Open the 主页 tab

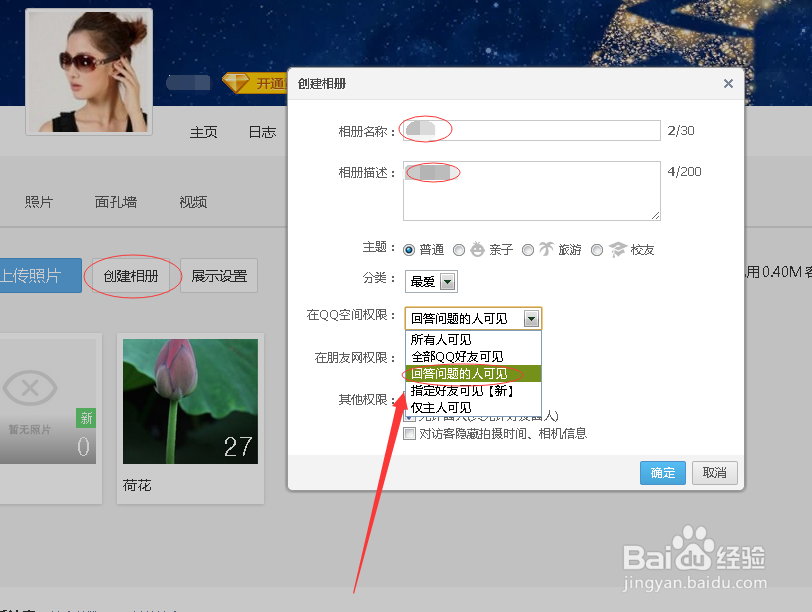tap(204, 133)
